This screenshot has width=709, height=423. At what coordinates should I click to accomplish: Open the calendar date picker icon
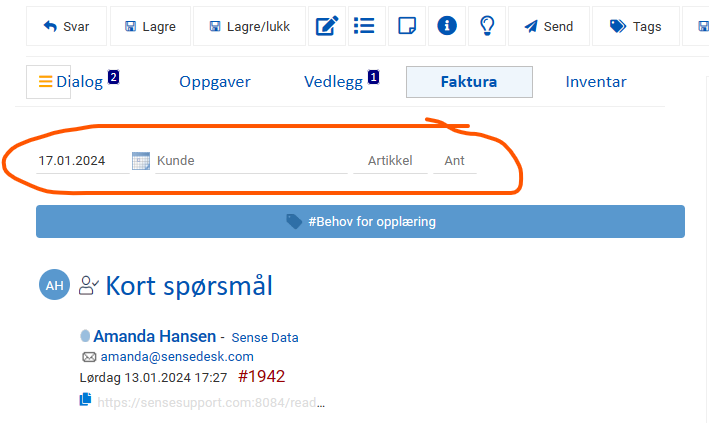point(141,161)
